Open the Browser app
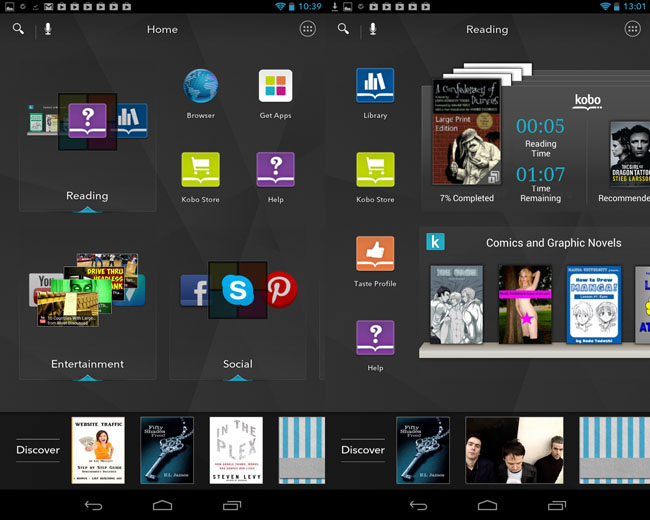This screenshot has width=650, height=520. (201, 94)
